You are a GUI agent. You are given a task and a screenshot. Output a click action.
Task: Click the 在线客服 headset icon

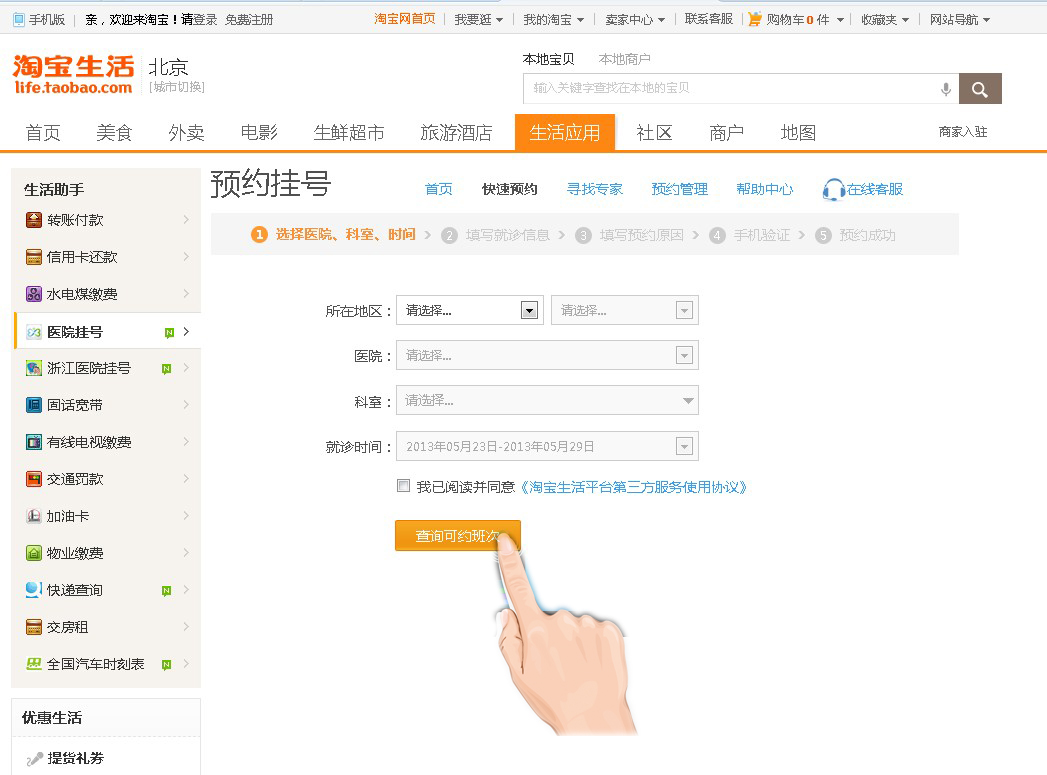point(833,189)
